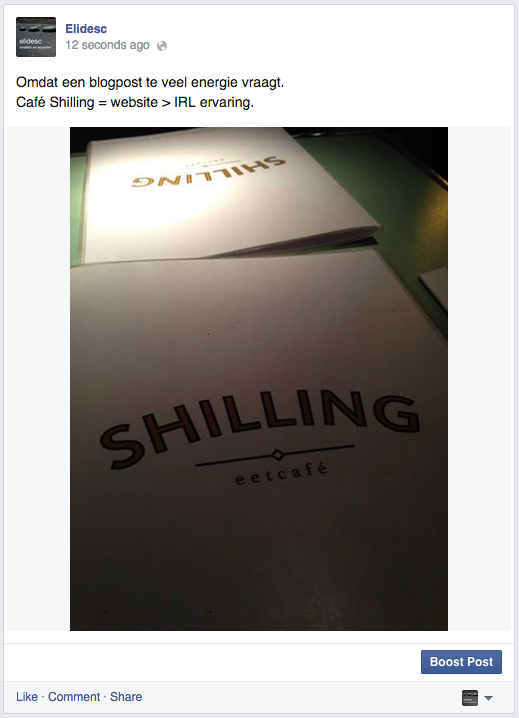The height and width of the screenshot is (718, 519).
Task: Click post text 'Omdat een blogpost te veel energie vraagt'
Action: tap(150, 82)
